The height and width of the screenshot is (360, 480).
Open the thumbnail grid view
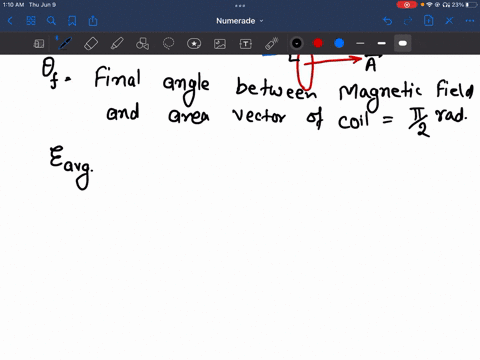[31, 21]
